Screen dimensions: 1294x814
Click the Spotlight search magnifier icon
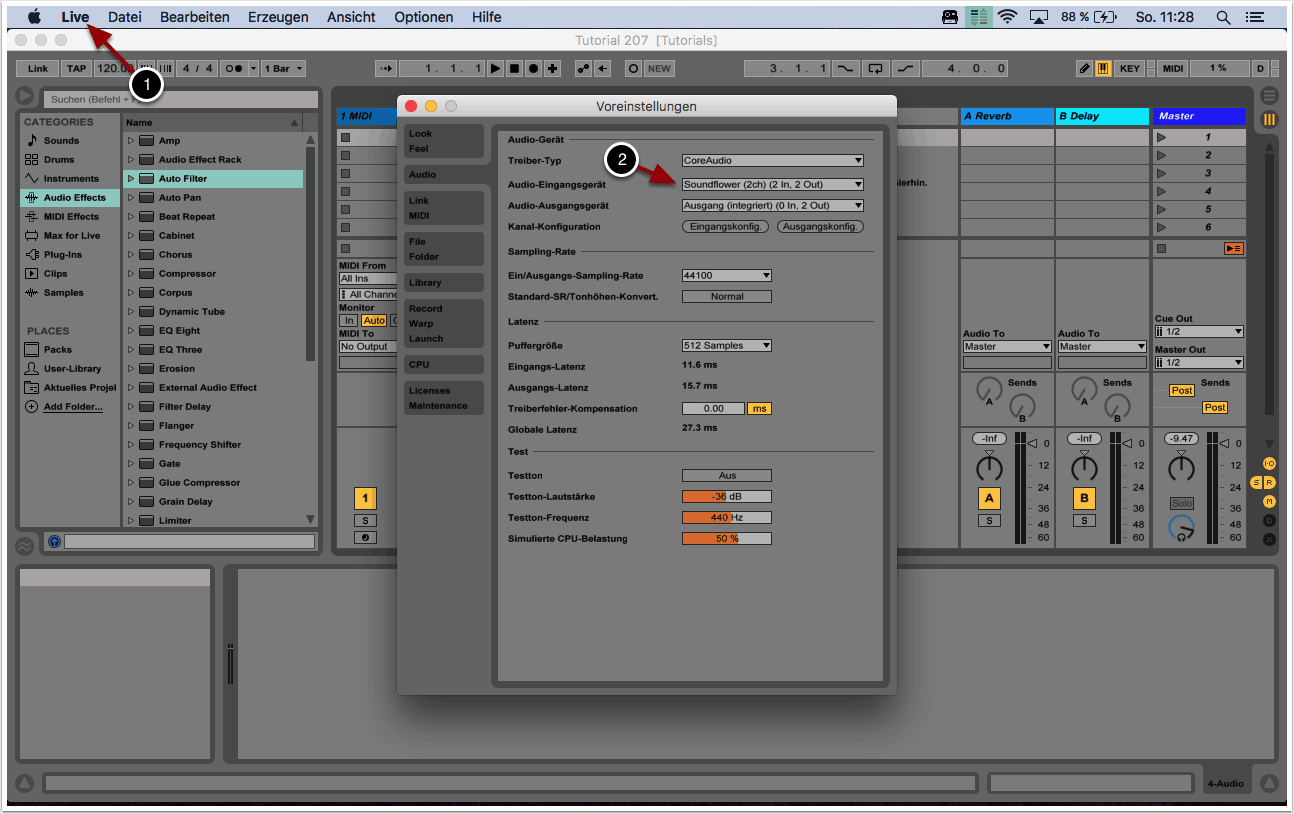(1223, 17)
